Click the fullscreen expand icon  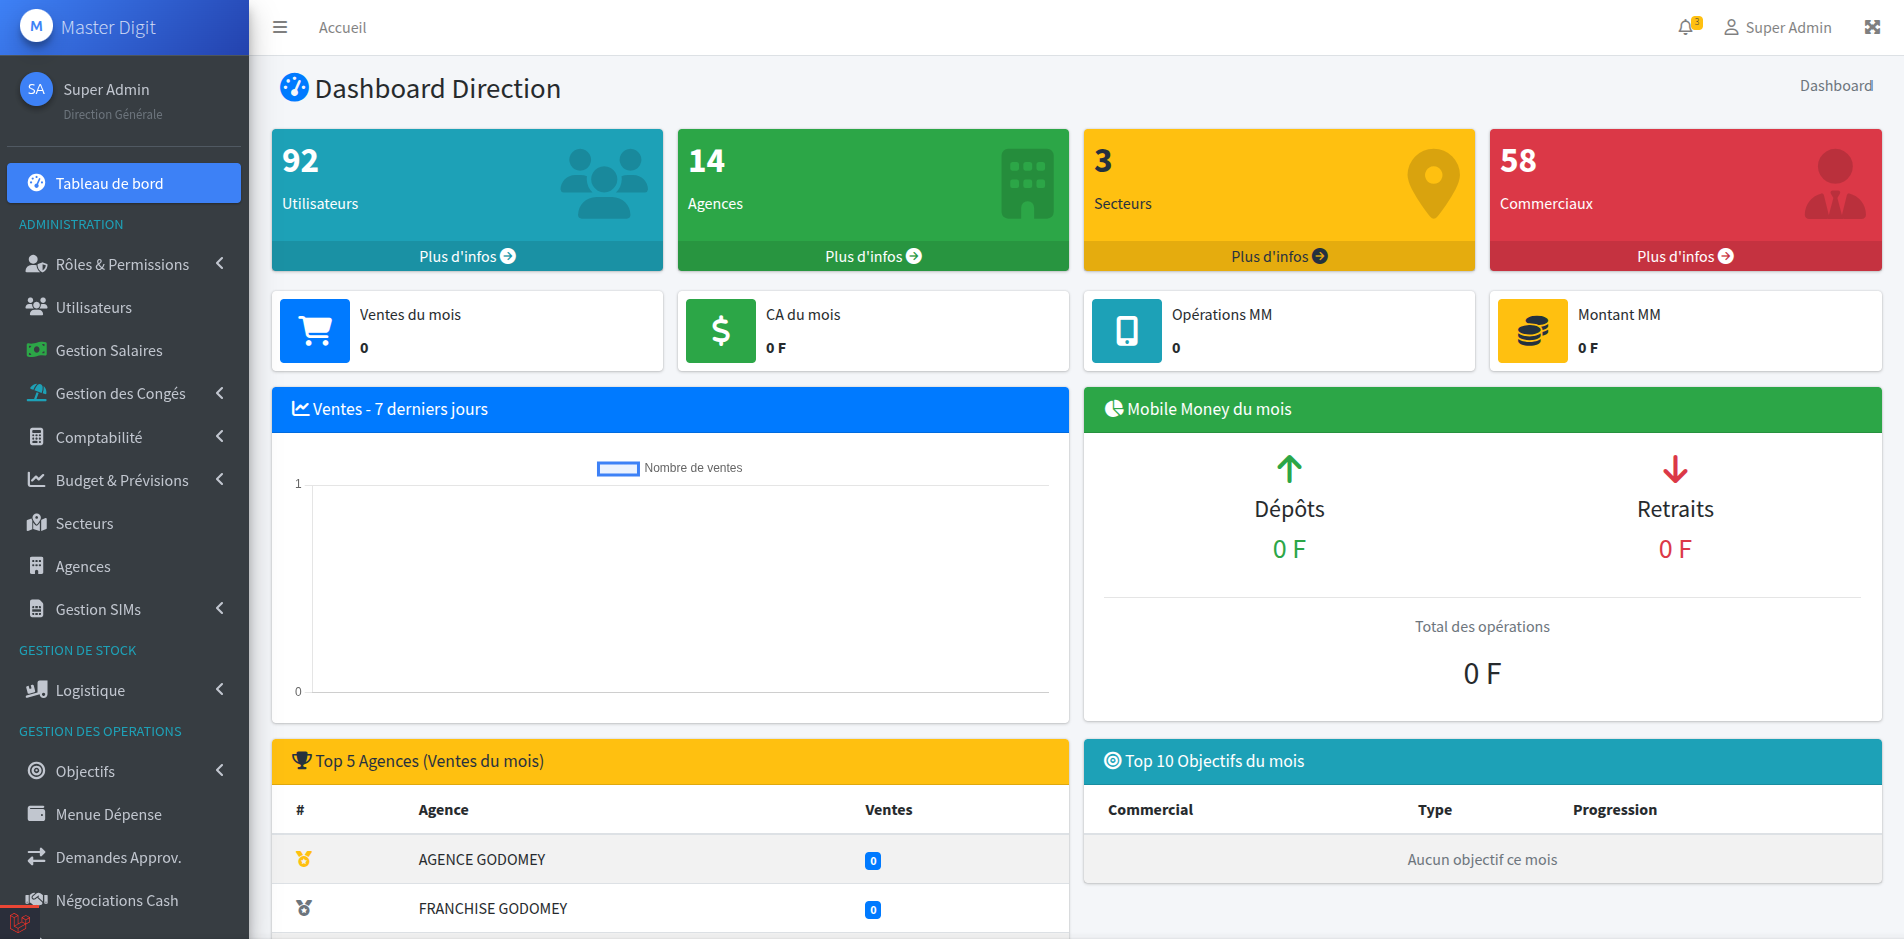click(x=1872, y=27)
